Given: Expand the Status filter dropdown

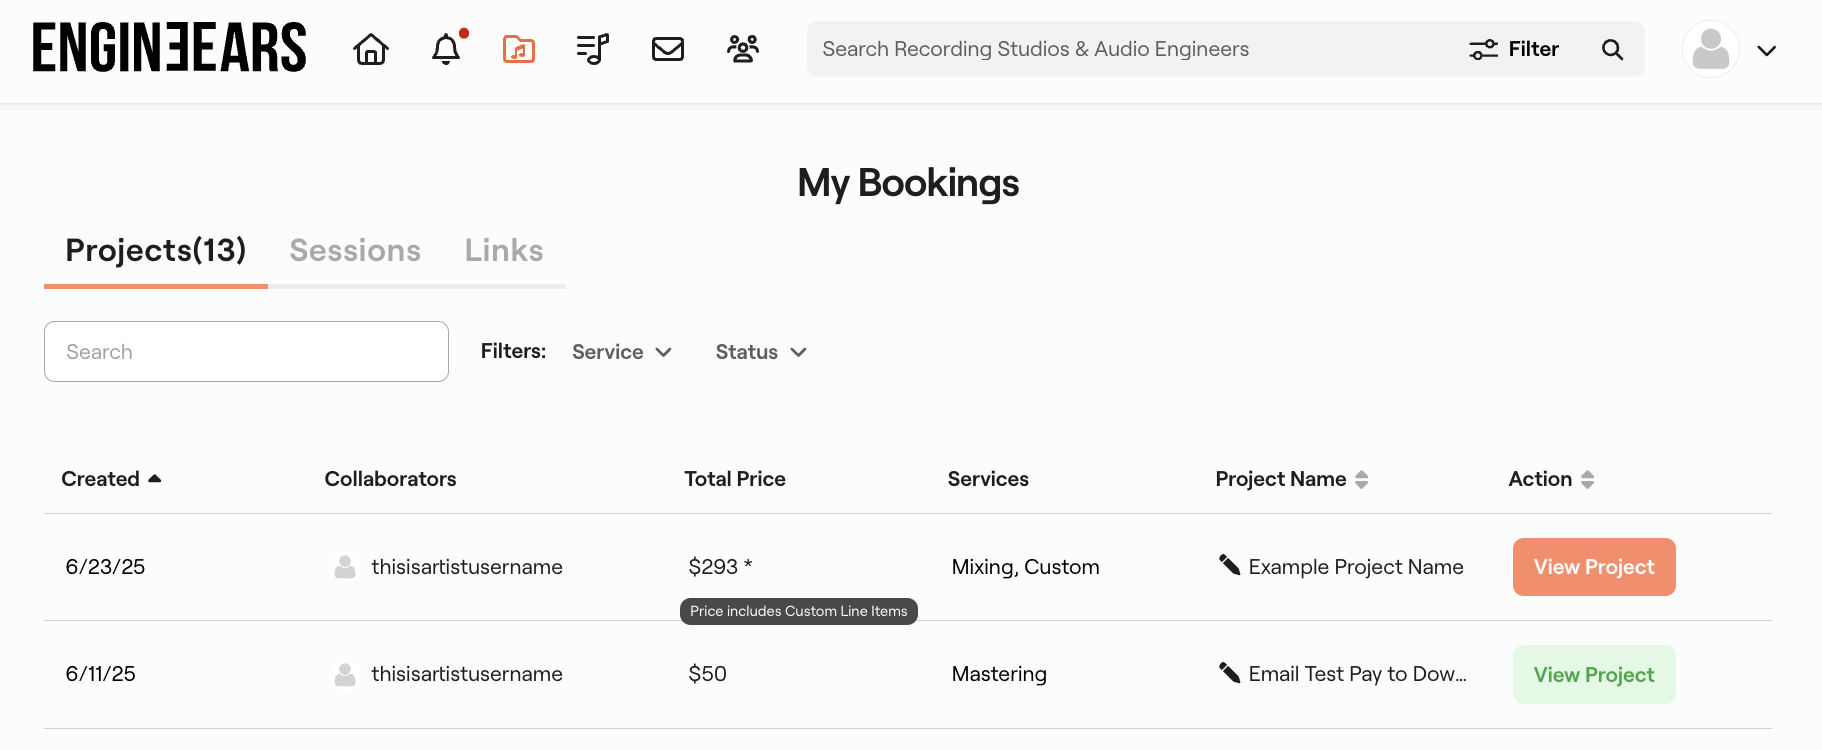Looking at the screenshot, I should click(761, 352).
